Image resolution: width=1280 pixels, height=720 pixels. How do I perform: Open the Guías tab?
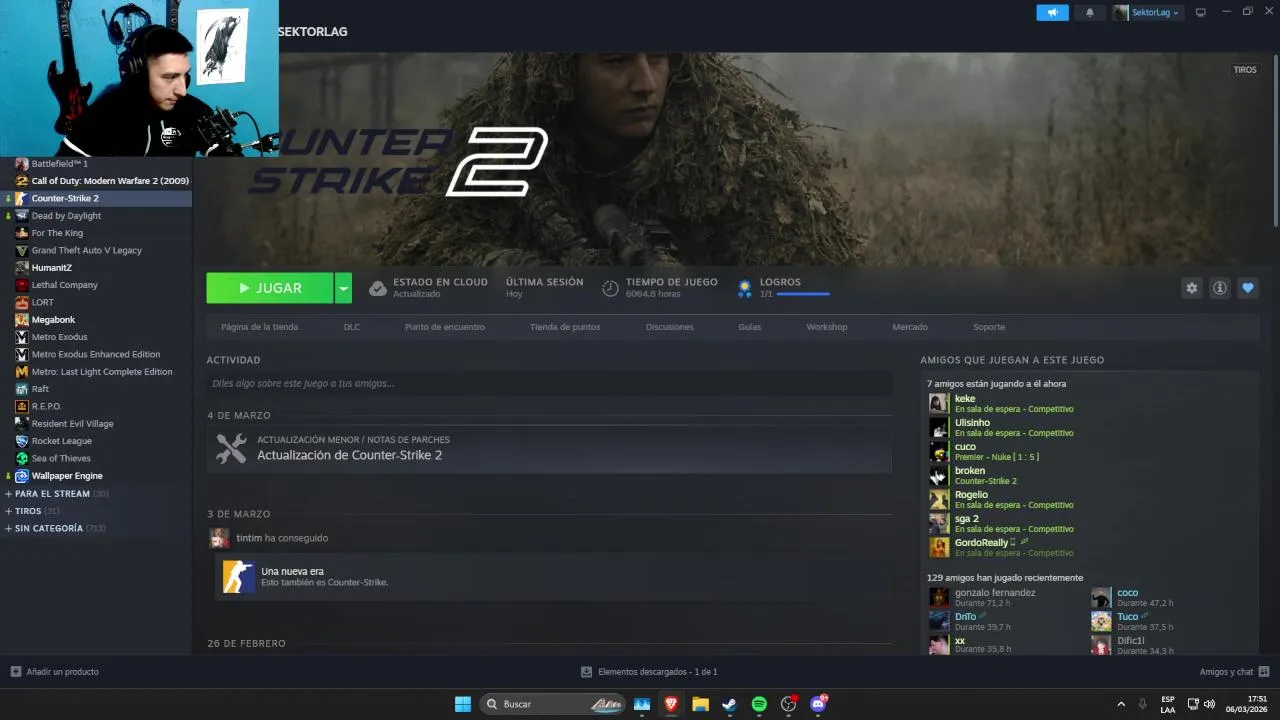(x=750, y=327)
